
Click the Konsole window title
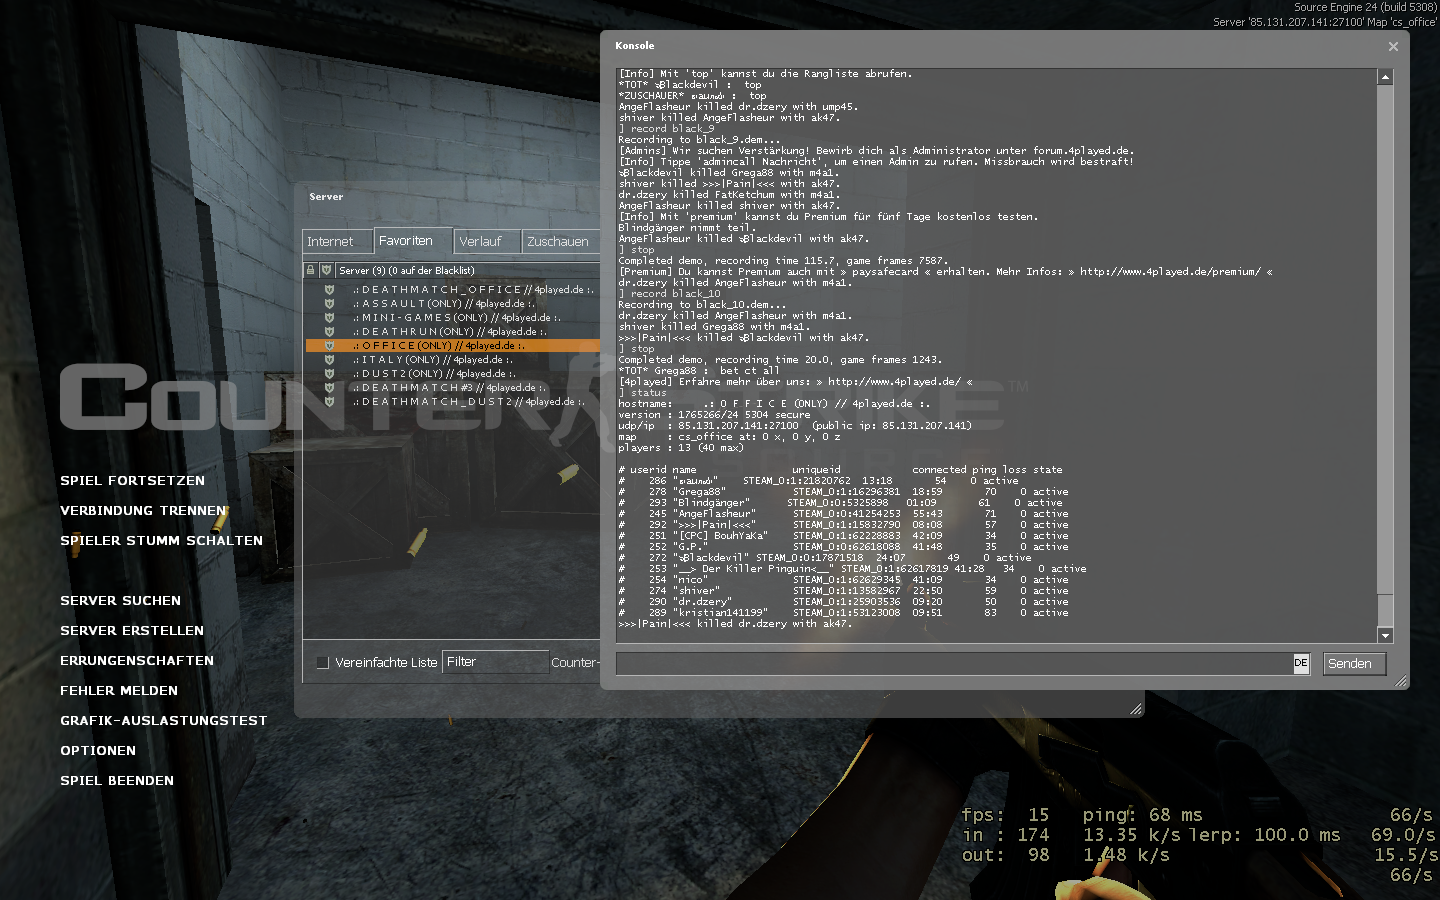click(634, 46)
